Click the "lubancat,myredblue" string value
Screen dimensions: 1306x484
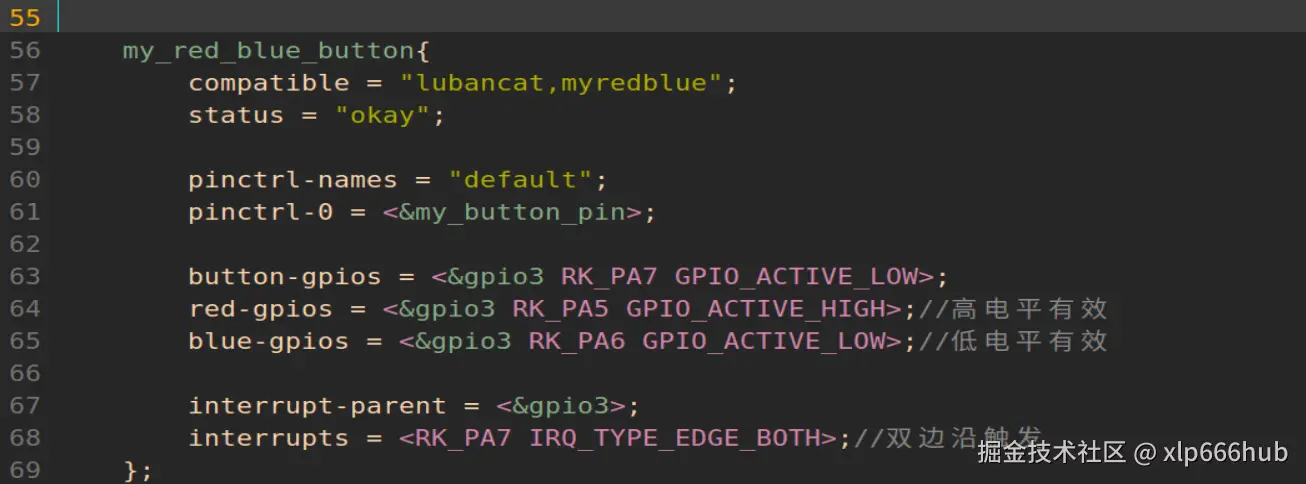coord(560,83)
